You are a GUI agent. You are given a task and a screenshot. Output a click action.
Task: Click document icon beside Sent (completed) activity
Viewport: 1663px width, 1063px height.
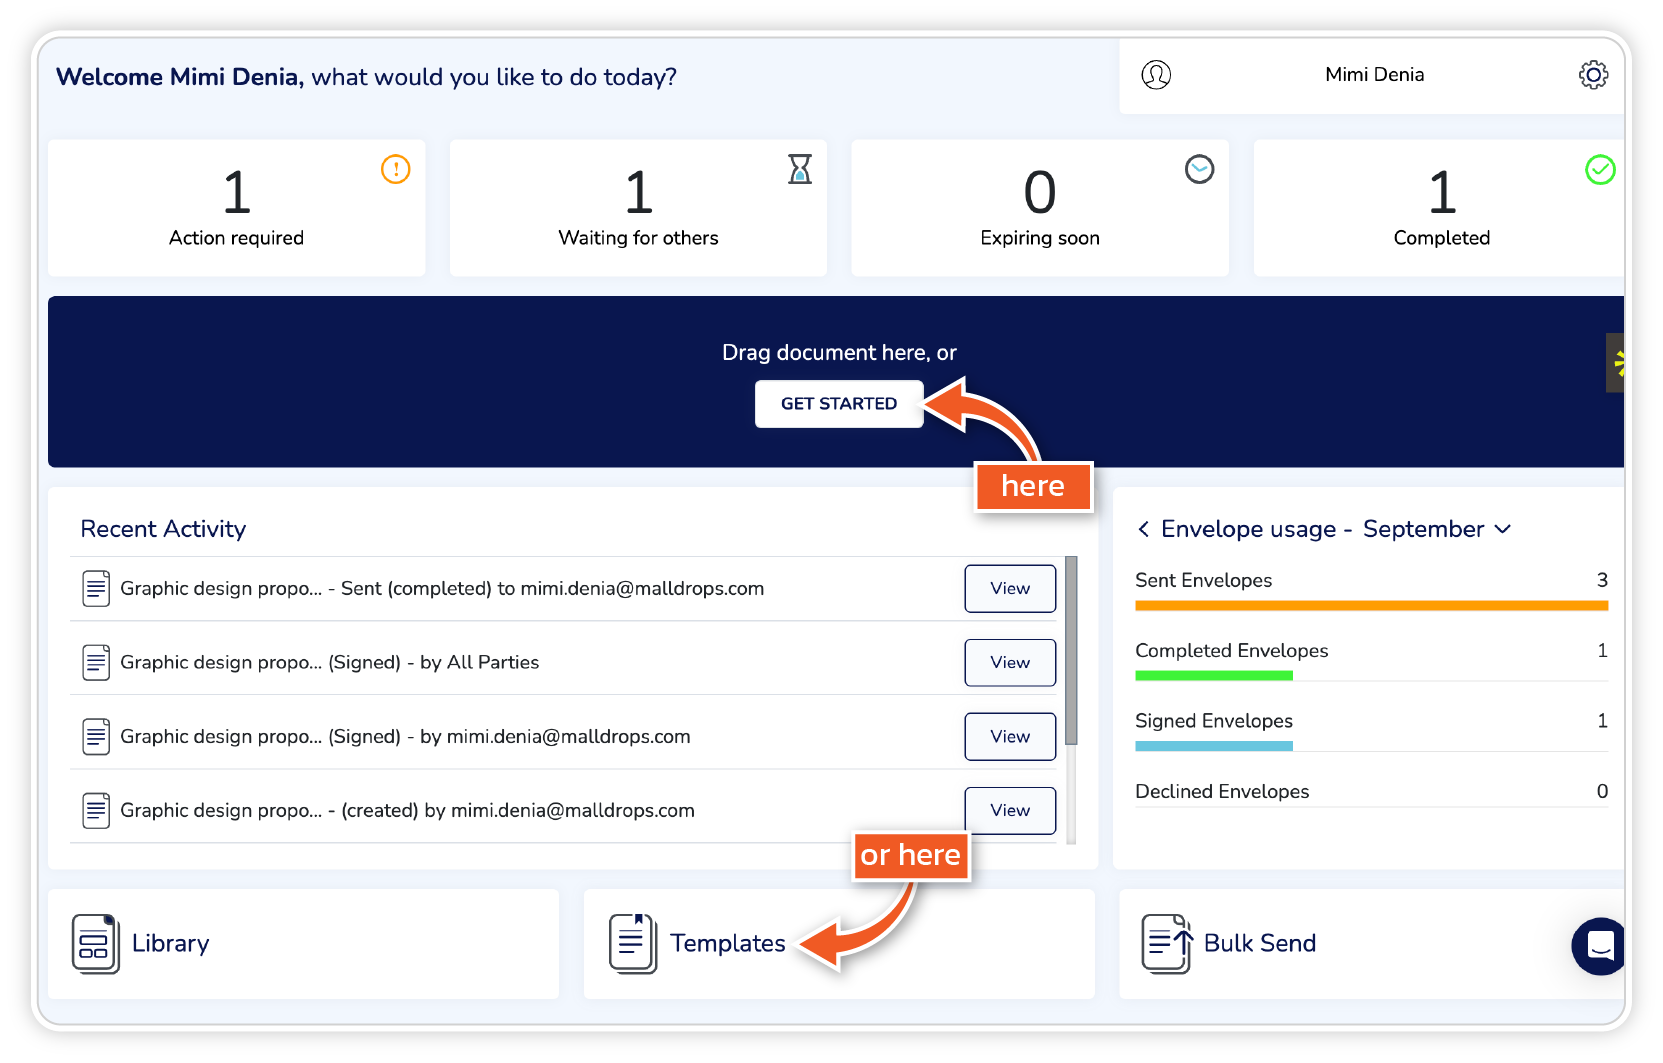click(96, 588)
